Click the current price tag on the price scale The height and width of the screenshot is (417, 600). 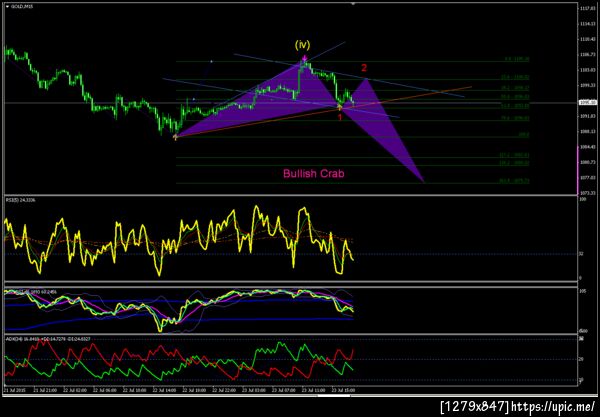point(587,103)
